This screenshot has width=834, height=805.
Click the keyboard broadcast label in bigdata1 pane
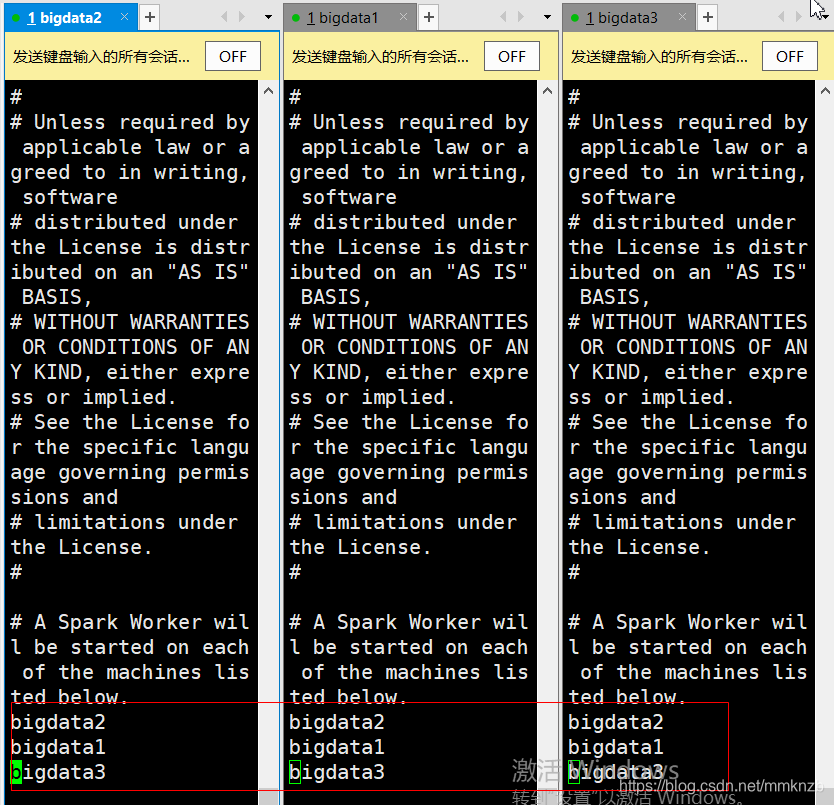pyautogui.click(x=380, y=56)
